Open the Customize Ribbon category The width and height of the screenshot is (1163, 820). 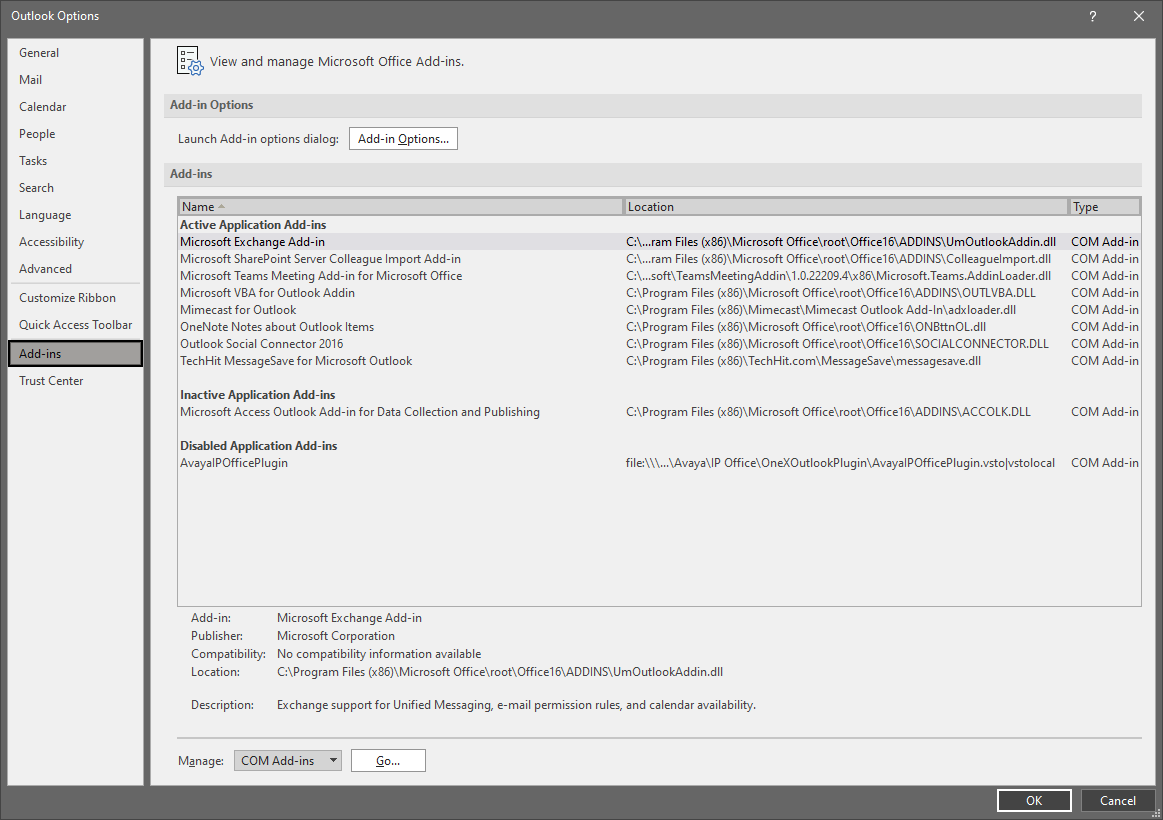click(x=75, y=298)
